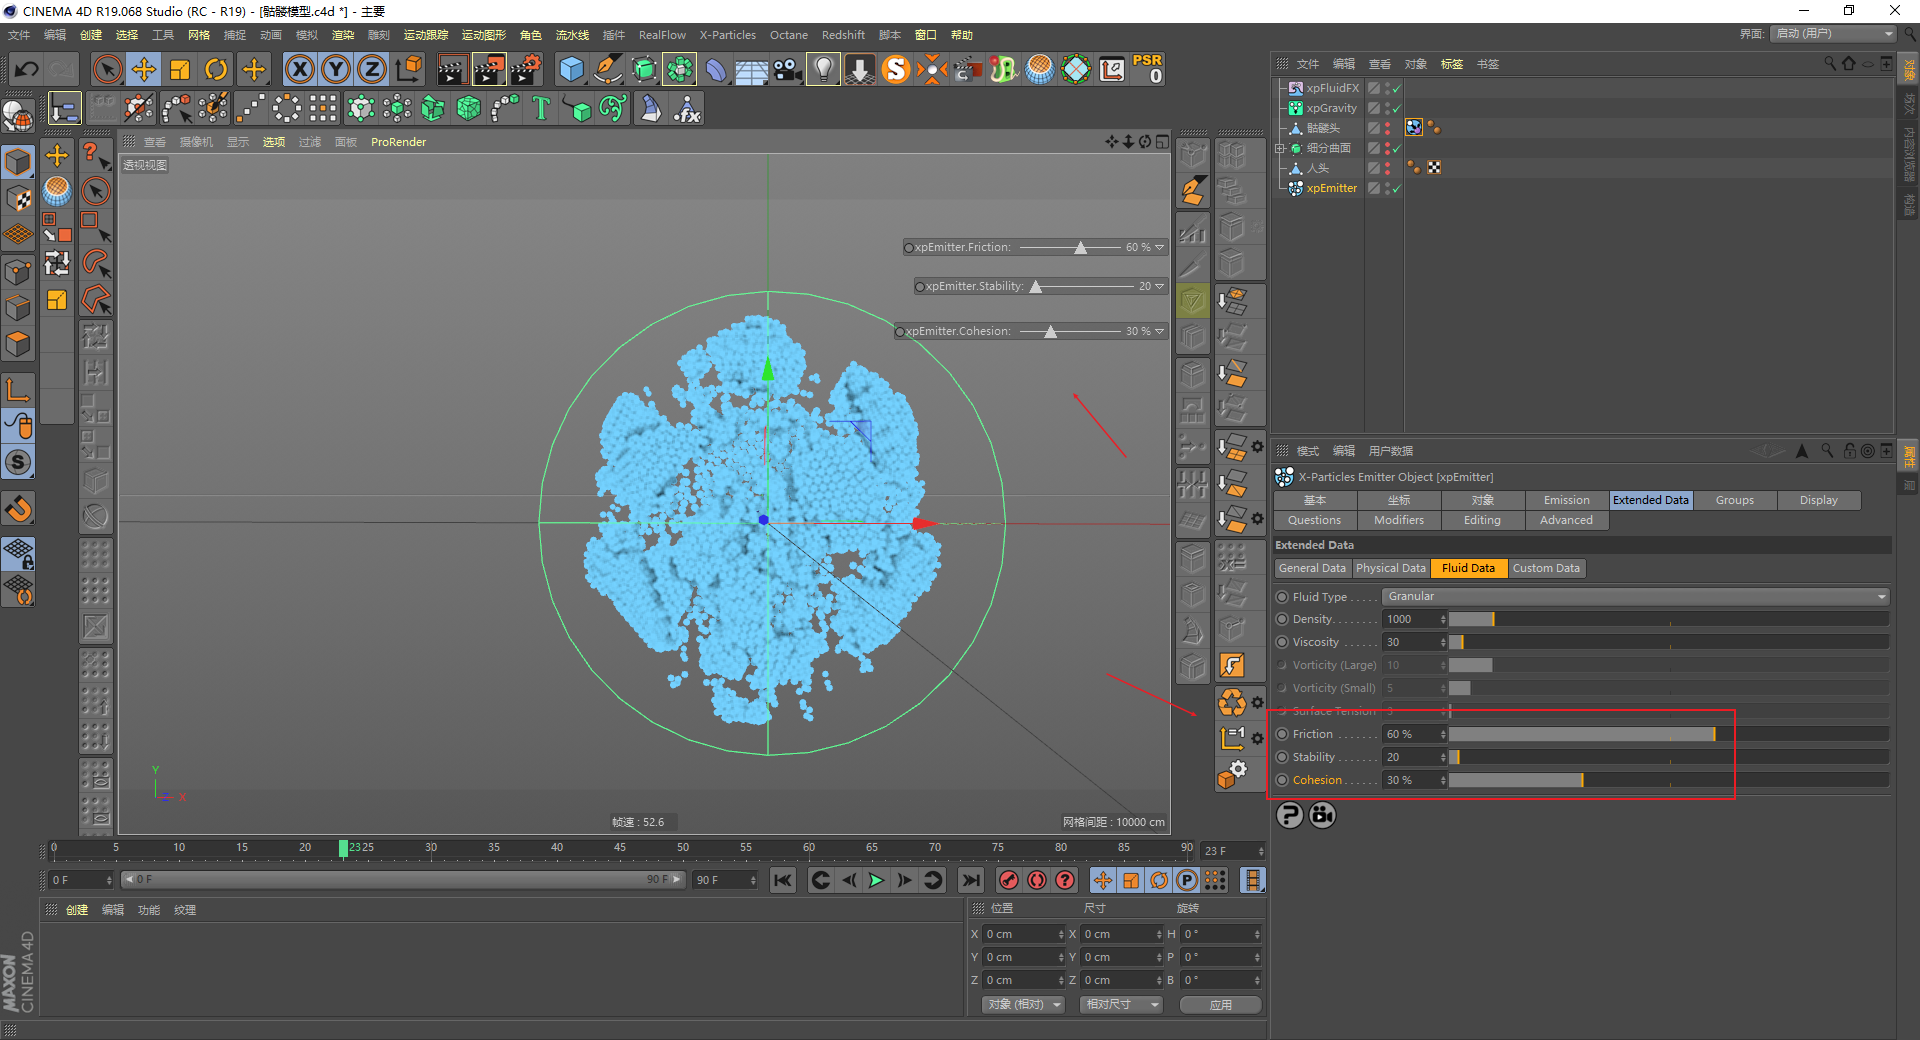
Task: Adjust the Friction slider in attributes
Action: 1669,734
